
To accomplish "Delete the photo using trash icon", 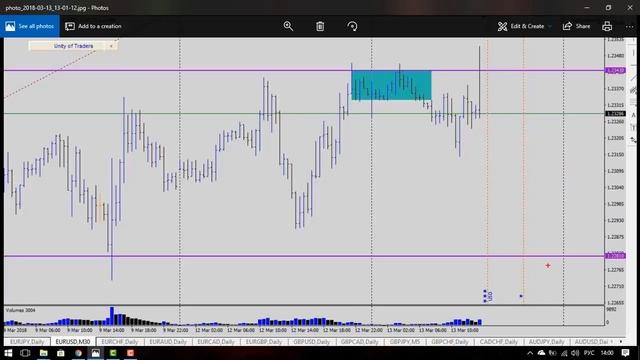I will click(x=320, y=26).
